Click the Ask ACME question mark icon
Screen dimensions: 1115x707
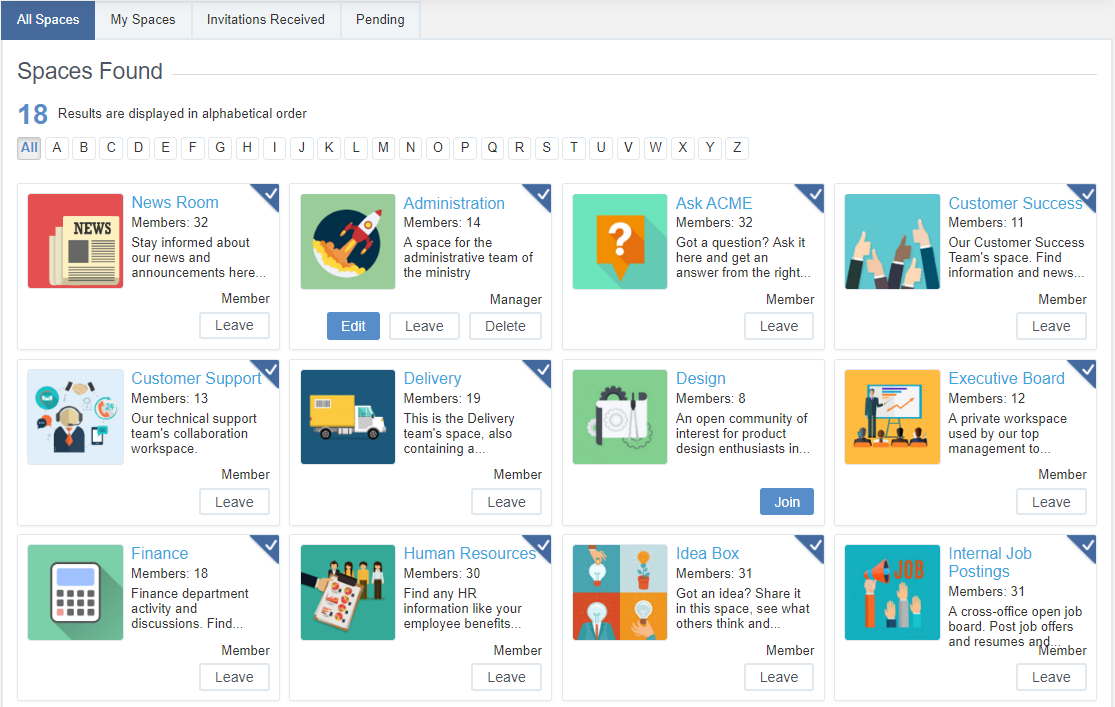(619, 241)
